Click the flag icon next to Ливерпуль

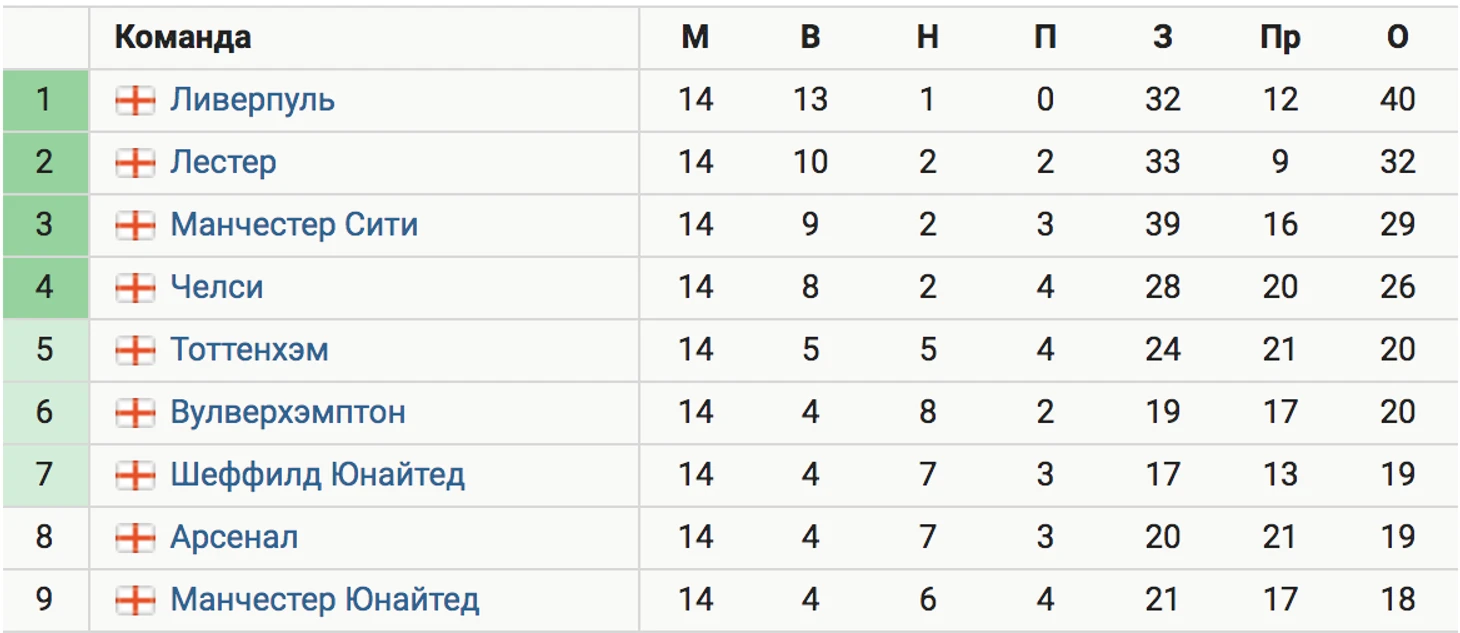click(x=135, y=100)
